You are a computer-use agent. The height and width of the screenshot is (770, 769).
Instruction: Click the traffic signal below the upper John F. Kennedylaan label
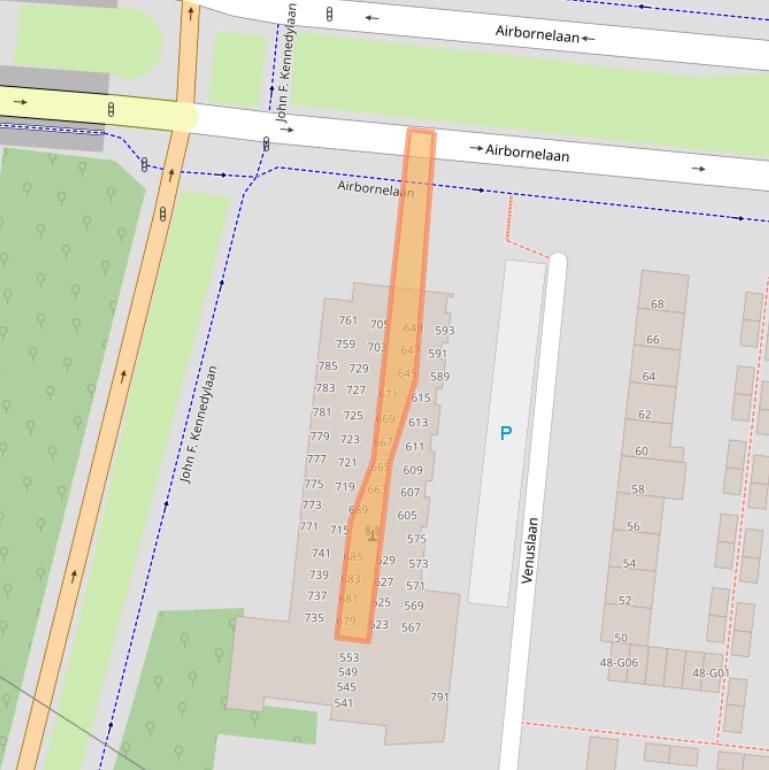(x=266, y=144)
